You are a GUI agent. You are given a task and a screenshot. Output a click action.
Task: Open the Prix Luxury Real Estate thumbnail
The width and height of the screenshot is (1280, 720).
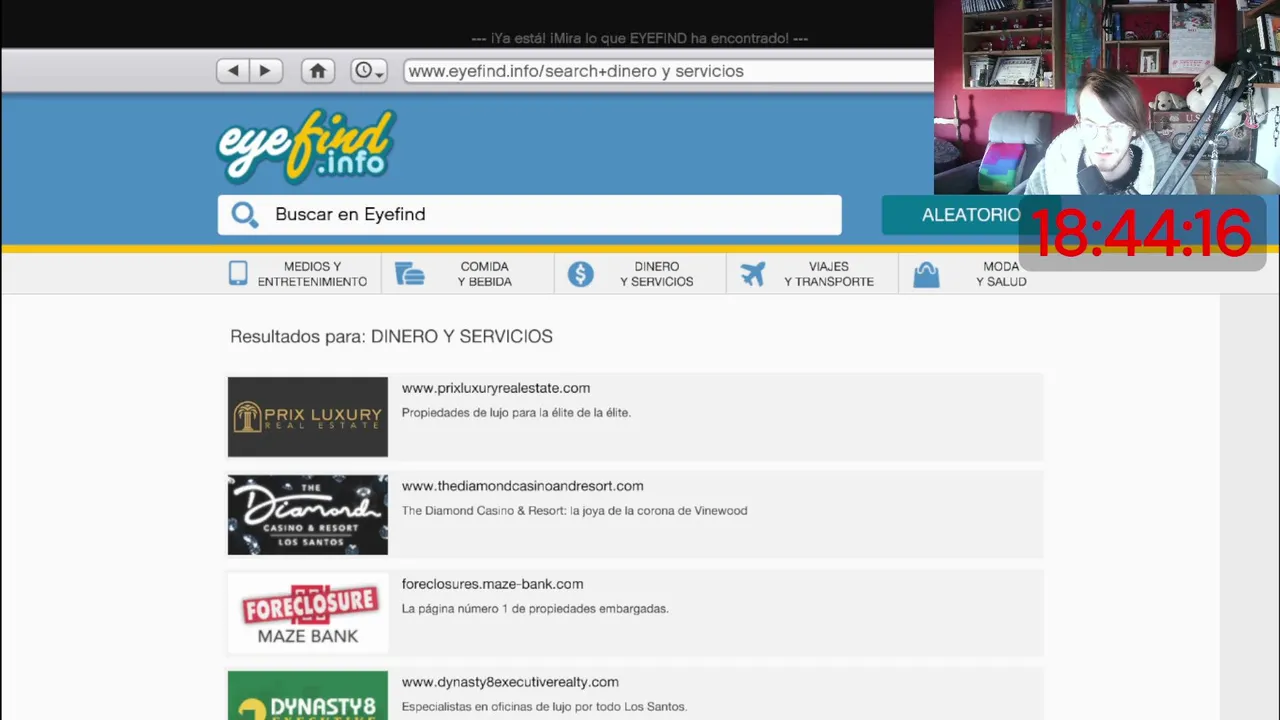pyautogui.click(x=308, y=417)
